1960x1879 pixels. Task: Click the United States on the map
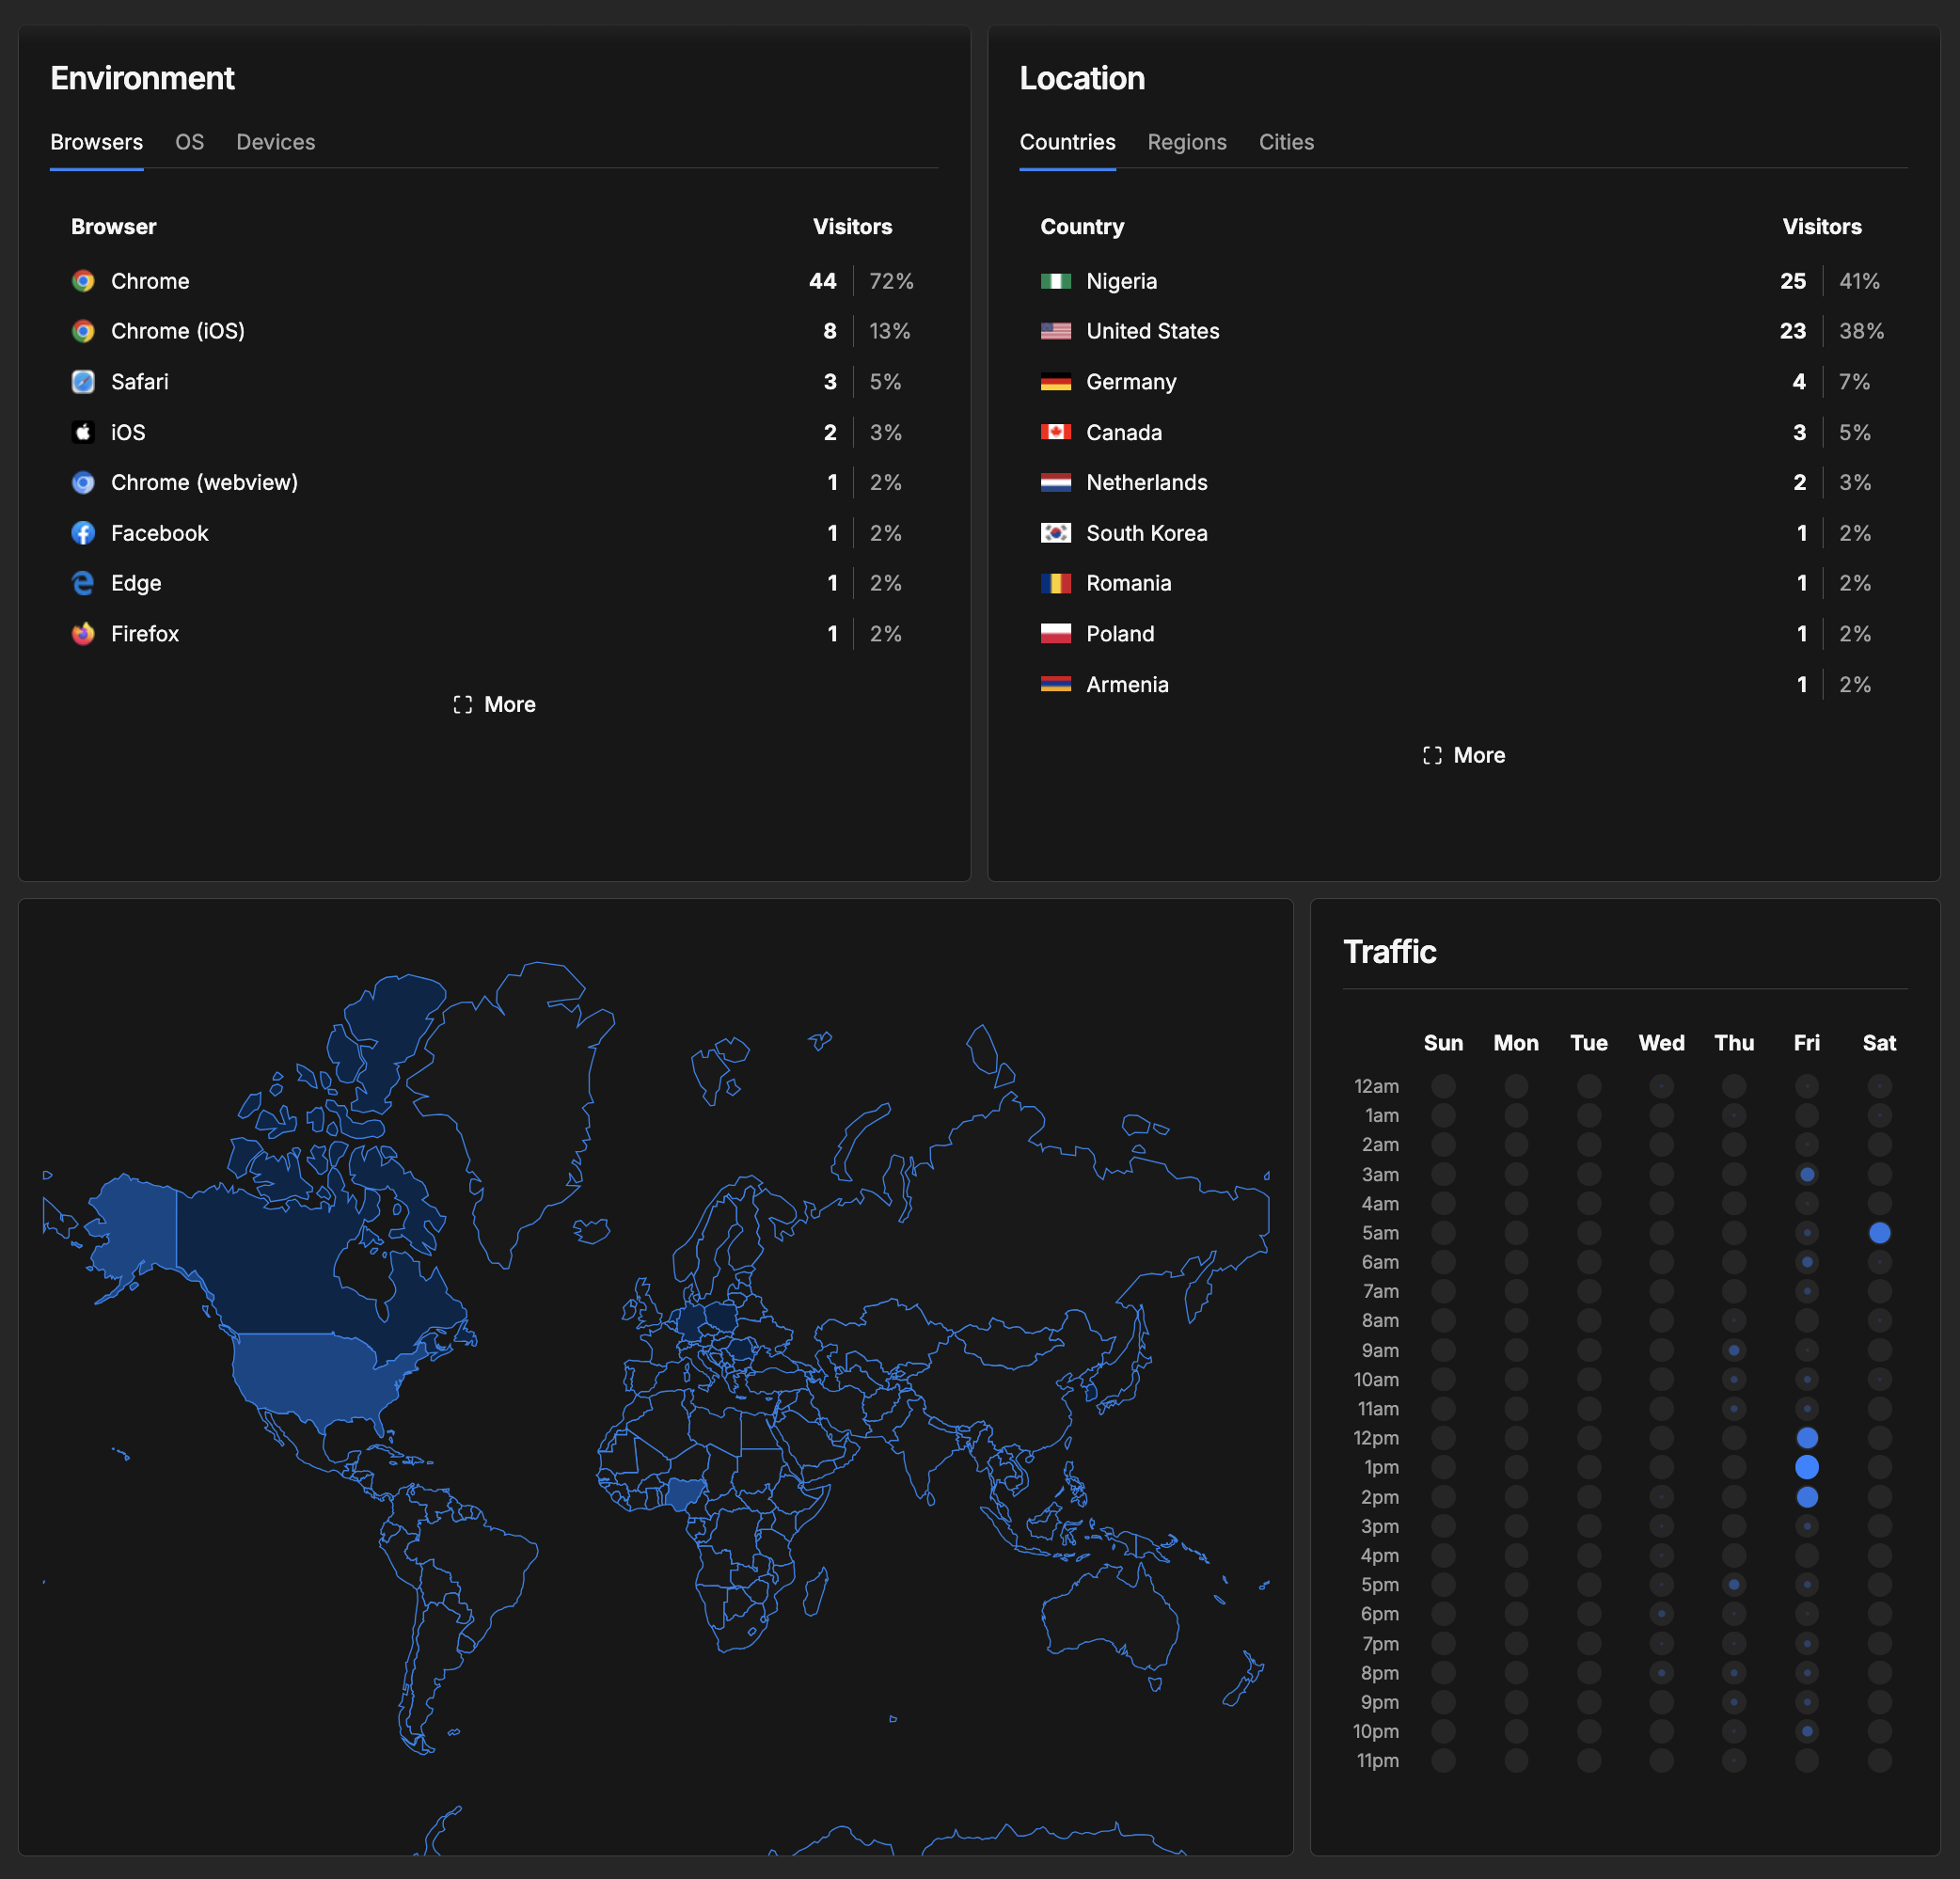pyautogui.click(x=310, y=1375)
